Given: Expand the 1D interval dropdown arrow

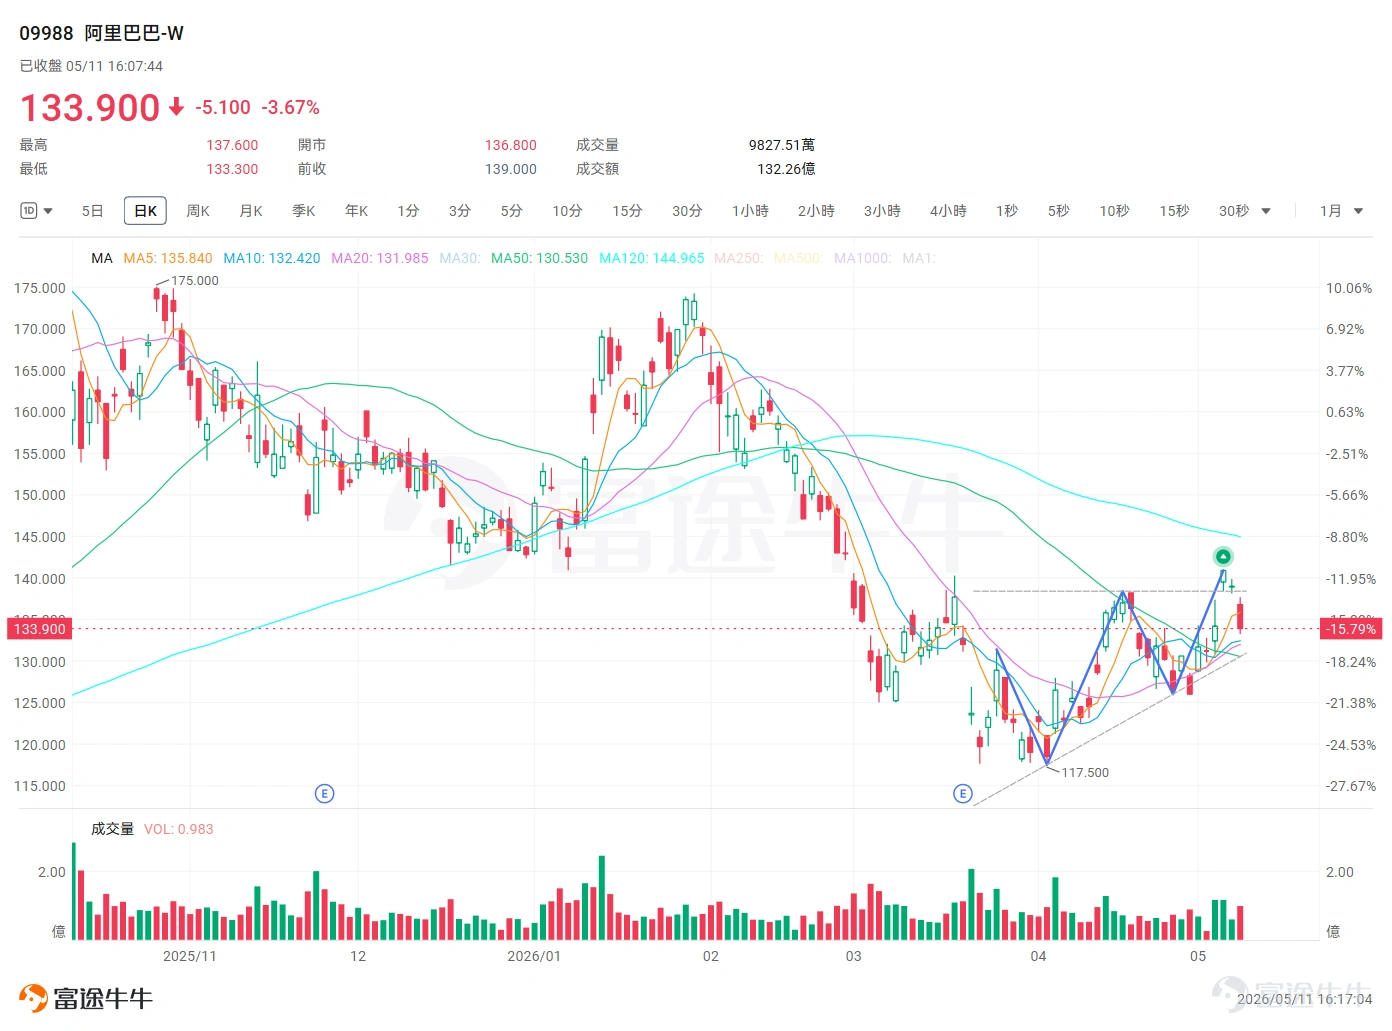Looking at the screenshot, I should (x=48, y=211).
